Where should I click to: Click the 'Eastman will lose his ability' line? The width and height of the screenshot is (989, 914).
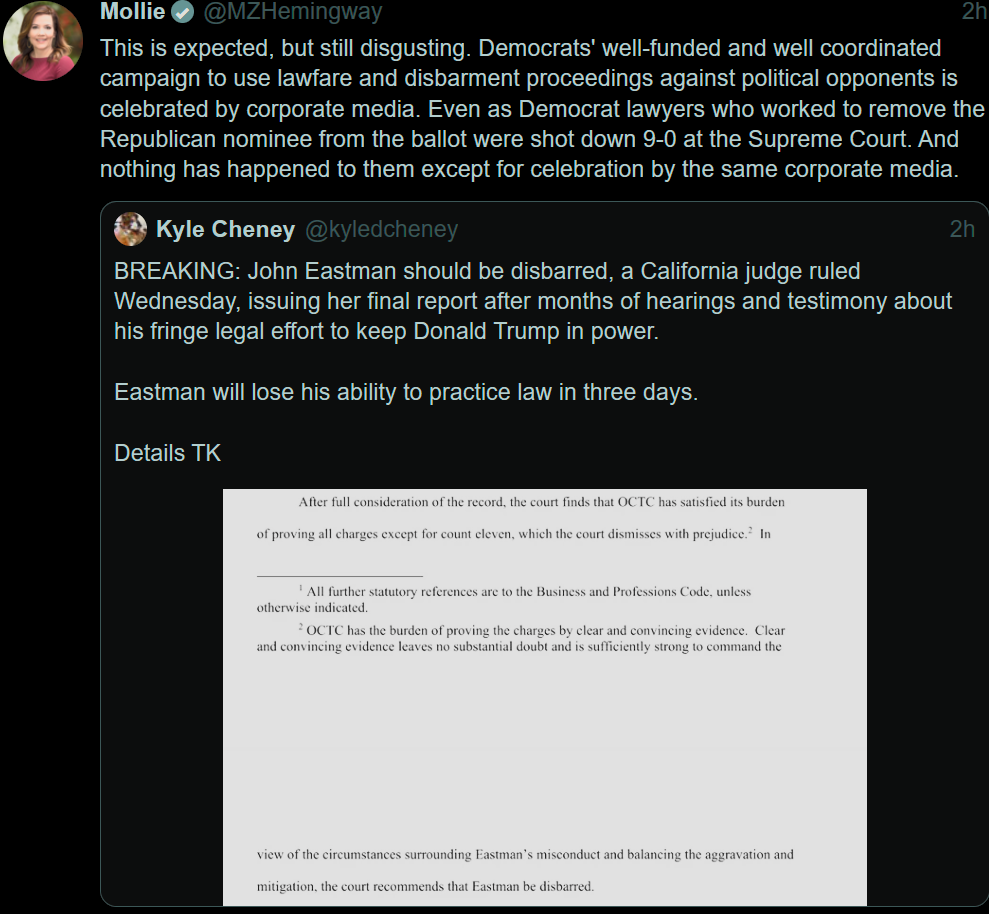point(406,392)
